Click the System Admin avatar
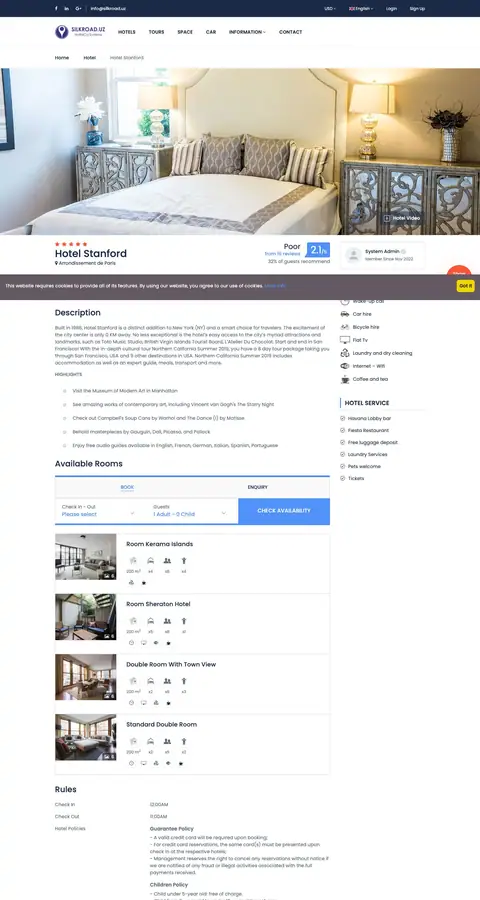480x900 pixels. click(354, 255)
